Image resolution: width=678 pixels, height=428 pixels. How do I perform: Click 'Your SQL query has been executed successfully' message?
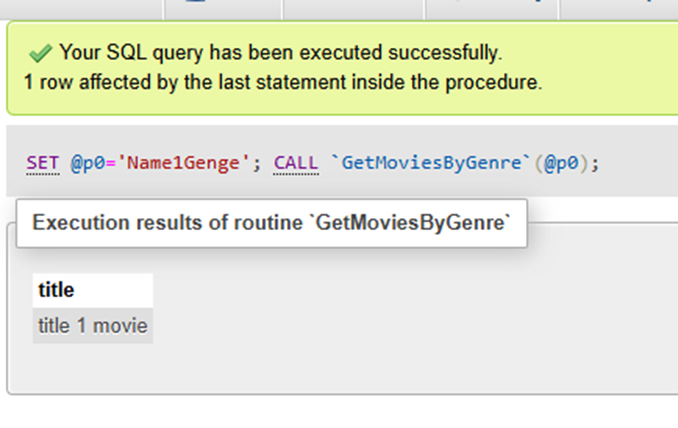tap(281, 53)
